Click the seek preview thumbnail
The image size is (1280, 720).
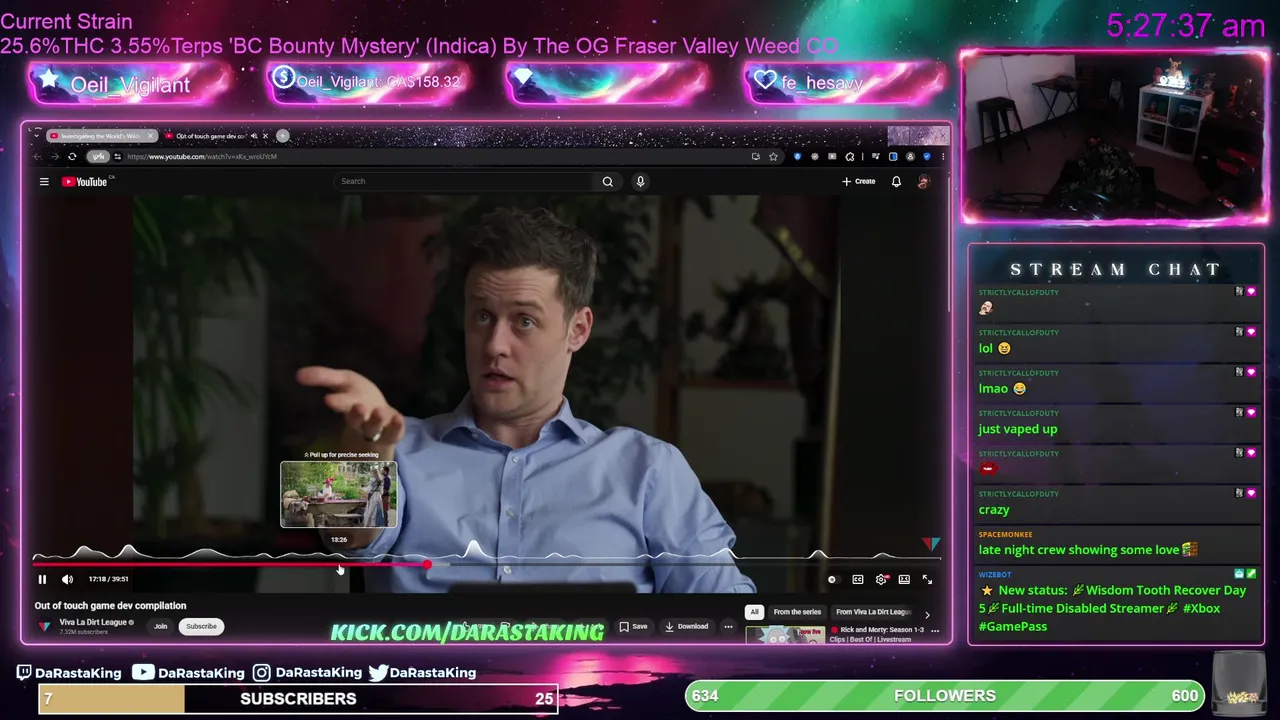pyautogui.click(x=339, y=494)
